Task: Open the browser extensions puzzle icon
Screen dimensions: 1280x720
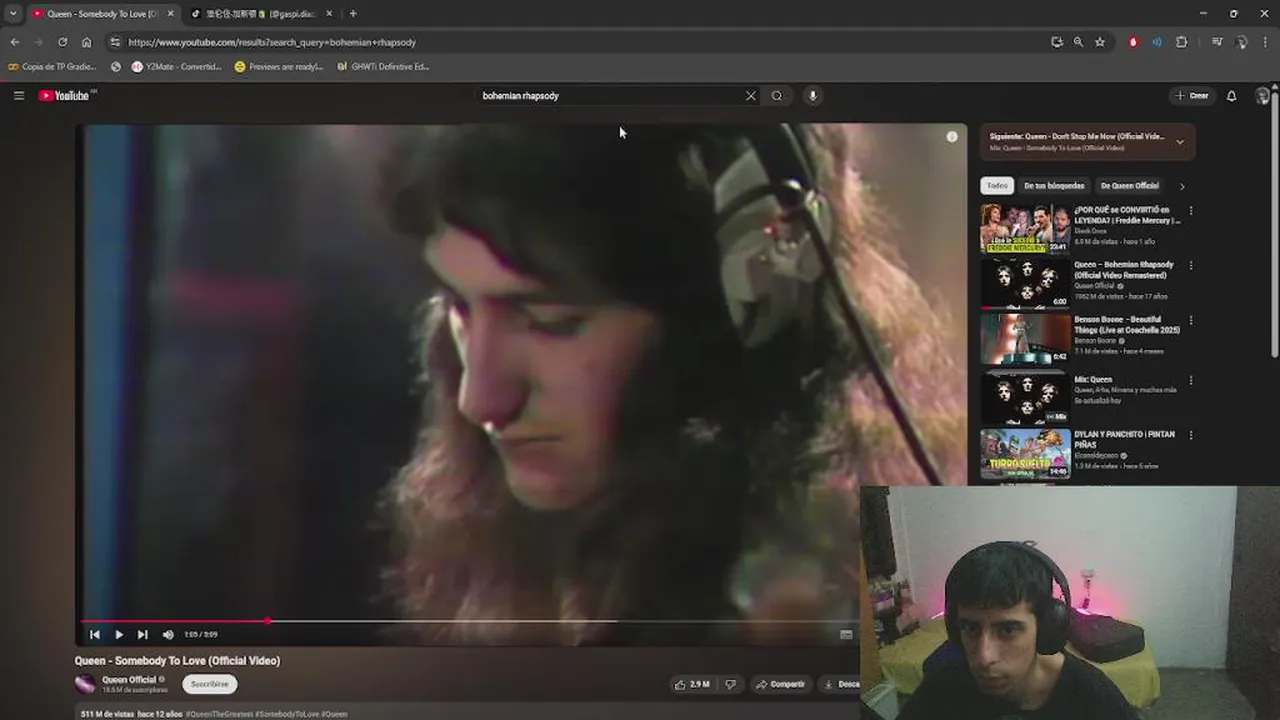Action: pos(1182,42)
